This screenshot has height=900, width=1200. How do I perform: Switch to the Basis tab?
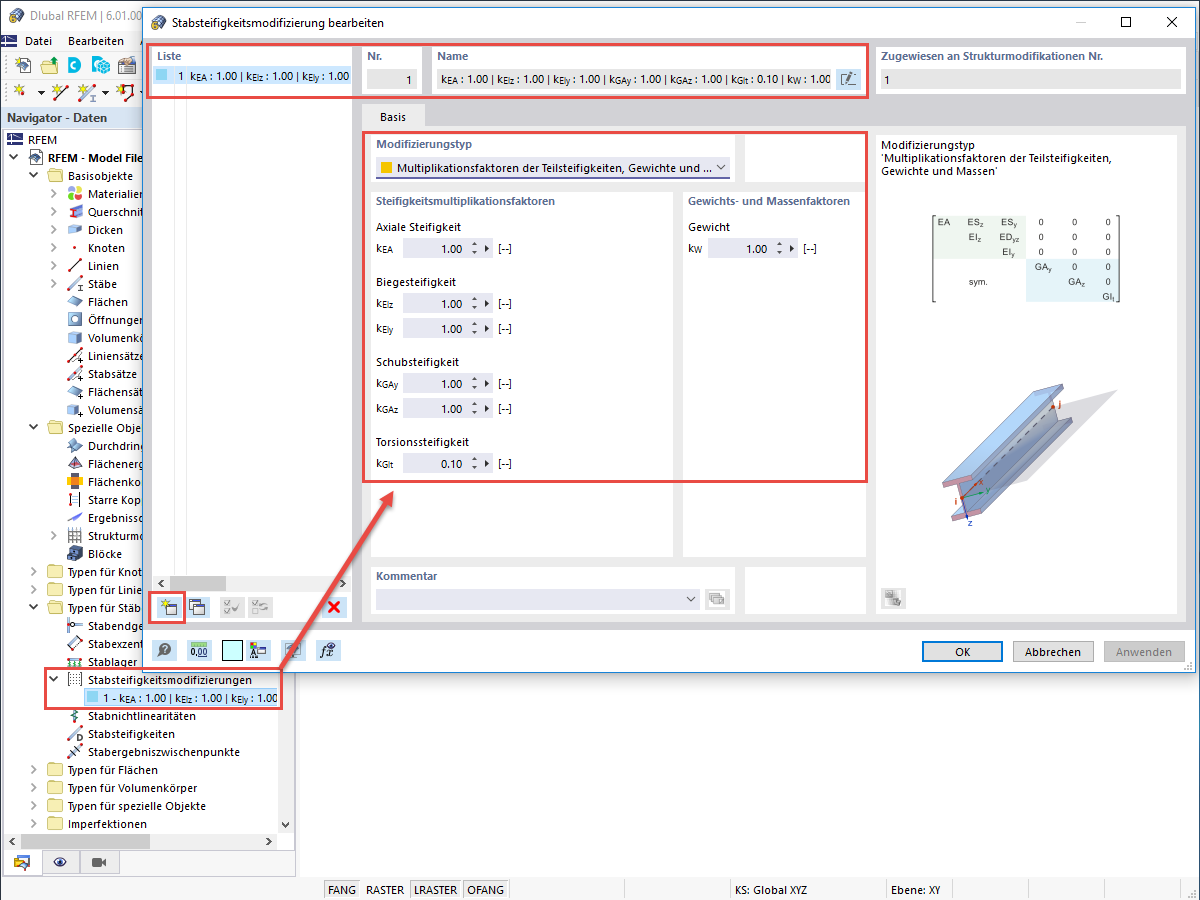(x=393, y=116)
